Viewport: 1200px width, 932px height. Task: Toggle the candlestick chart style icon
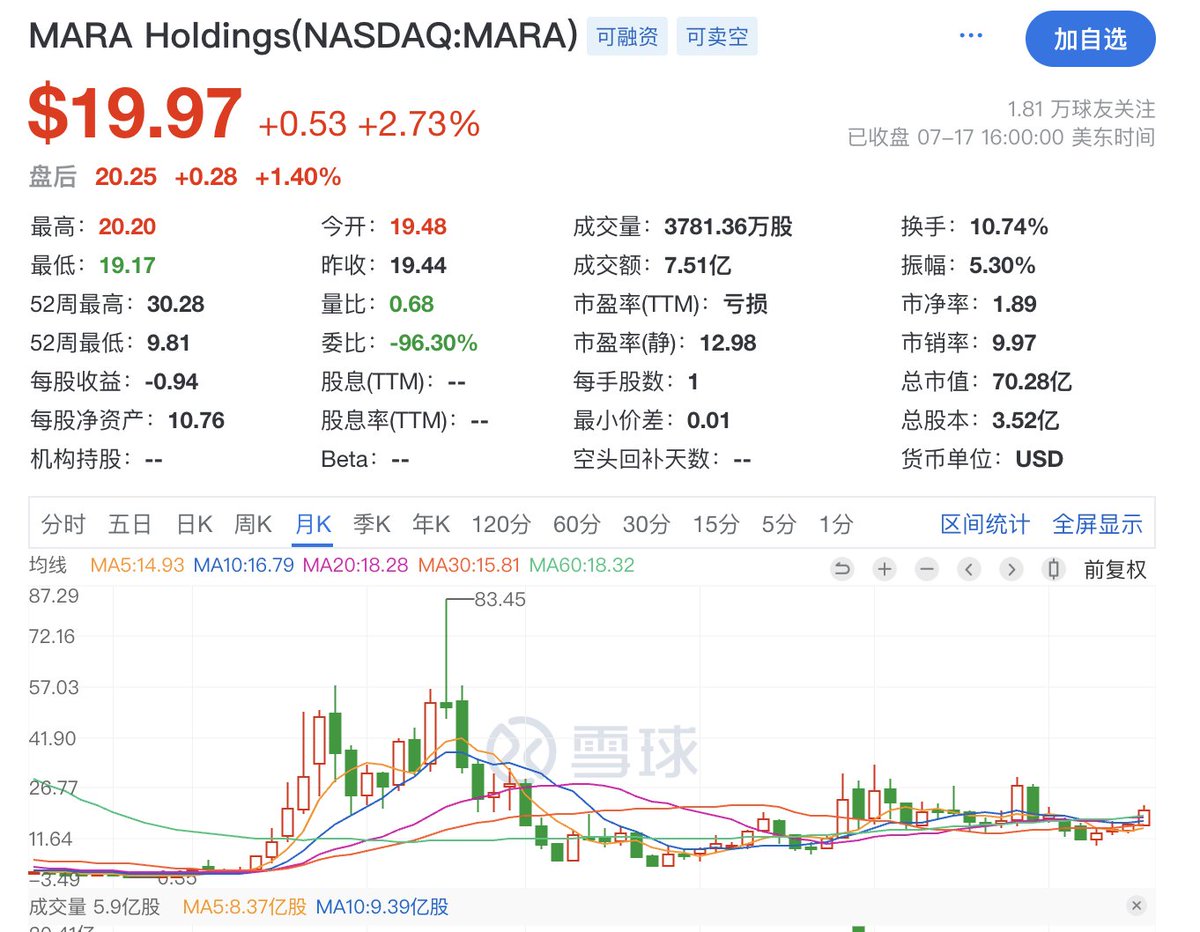pos(1053,570)
